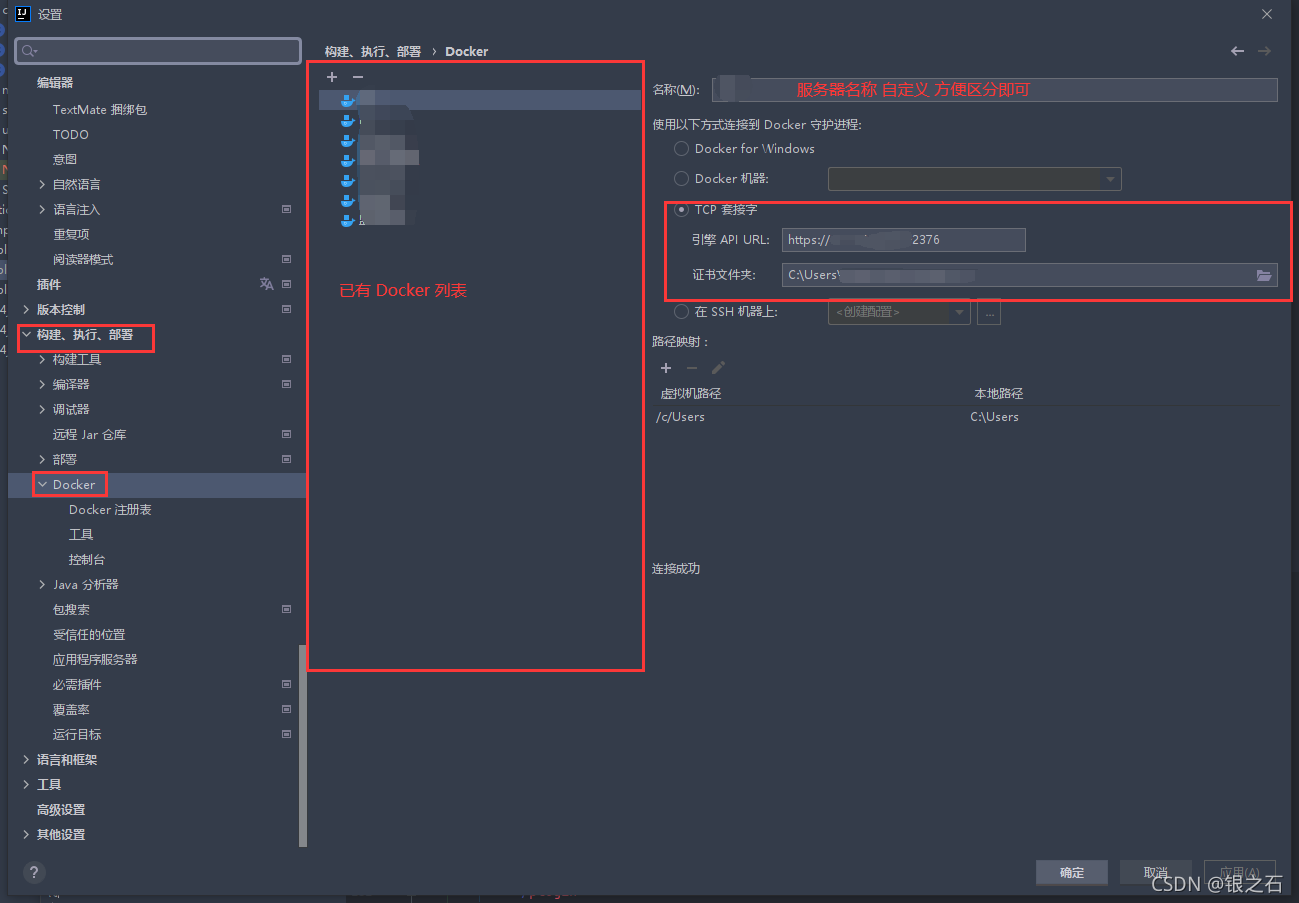Click project-level icon next to 编译器
Viewport: 1299px width, 903px height.
click(x=286, y=384)
